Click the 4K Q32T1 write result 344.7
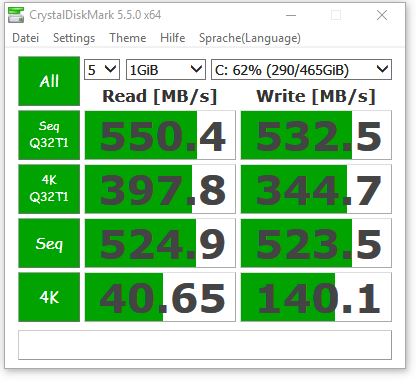The width and height of the screenshot is (416, 386). (x=316, y=189)
